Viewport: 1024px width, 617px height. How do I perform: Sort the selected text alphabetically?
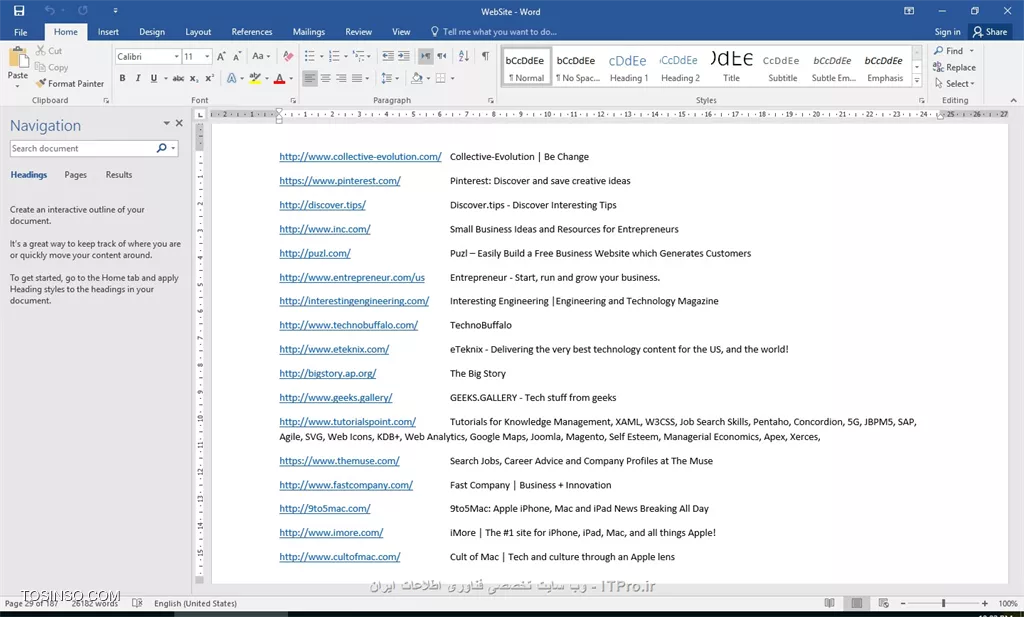tap(464, 57)
